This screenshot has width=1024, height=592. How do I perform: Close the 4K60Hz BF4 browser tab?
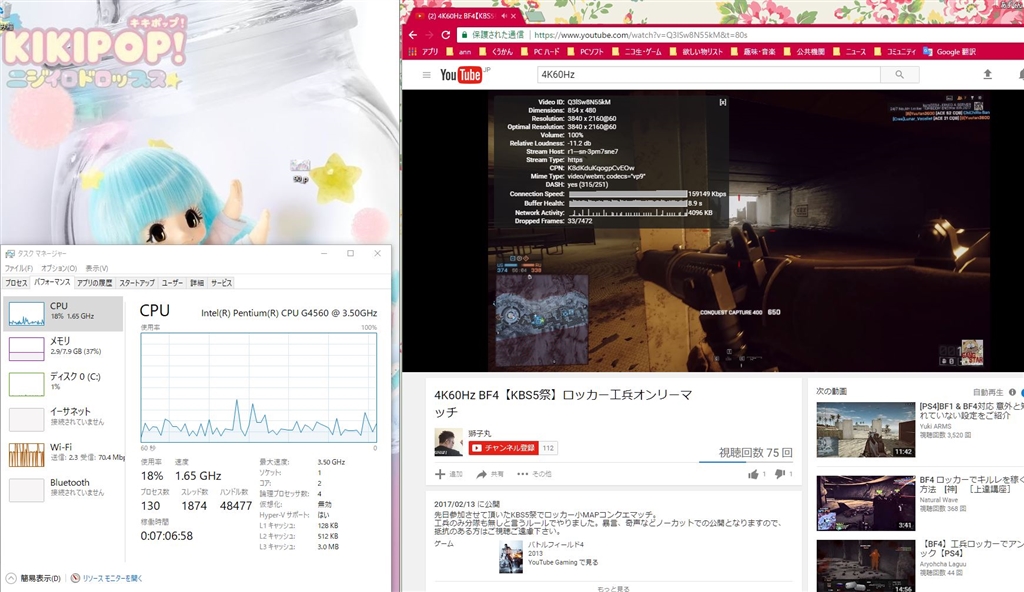(x=513, y=16)
